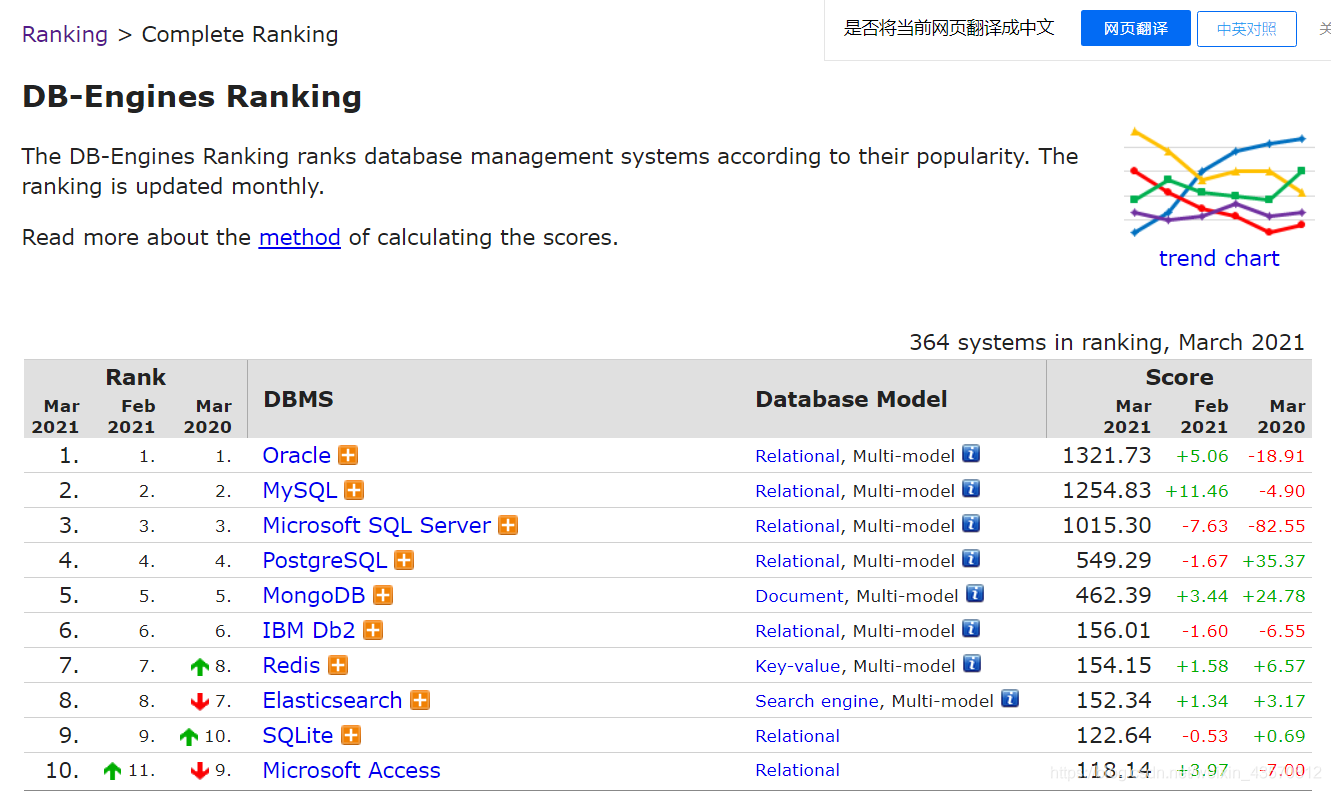This screenshot has width=1331, height=791.
Task: Click Document model link in MongoDB row
Action: point(800,596)
